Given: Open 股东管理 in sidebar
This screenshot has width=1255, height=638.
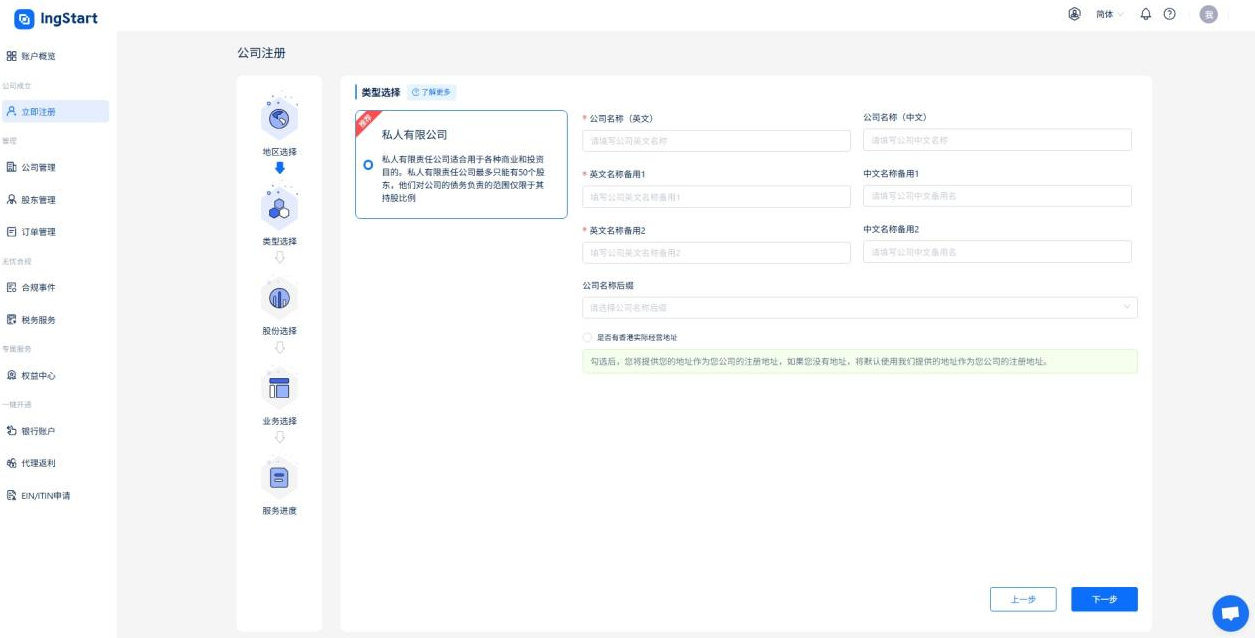Looking at the screenshot, I should (x=55, y=200).
